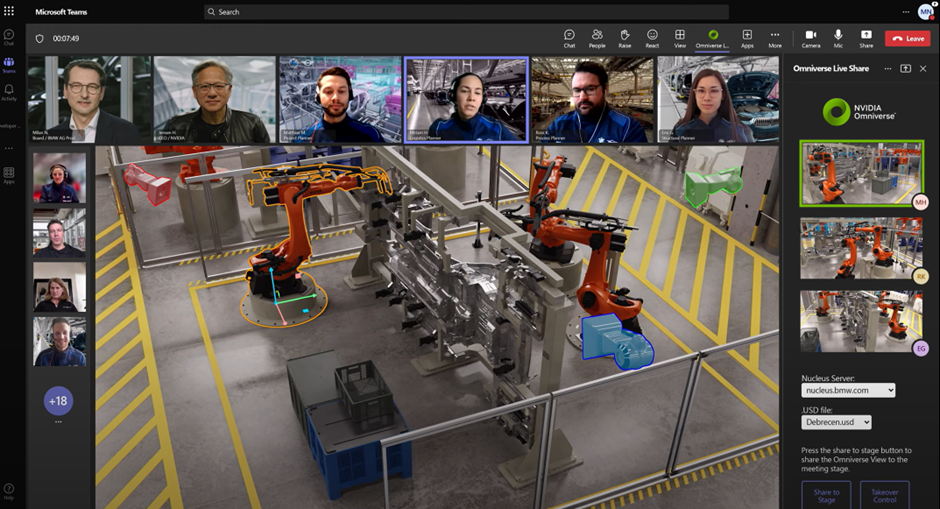This screenshot has height=509, width=940.
Task: Open Omniverse Live Share panel options ellipsis
Action: click(888, 68)
